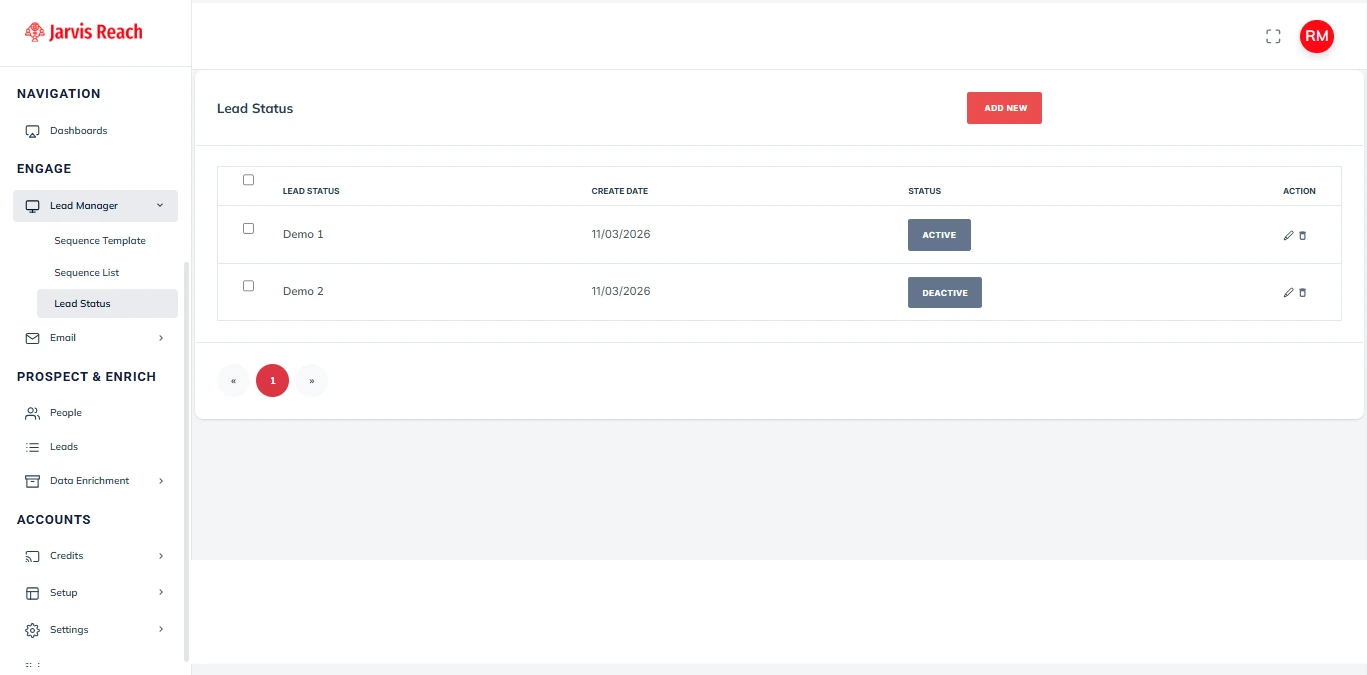Click the Demo 1 name cell
The image size is (1367, 675).
click(x=303, y=234)
